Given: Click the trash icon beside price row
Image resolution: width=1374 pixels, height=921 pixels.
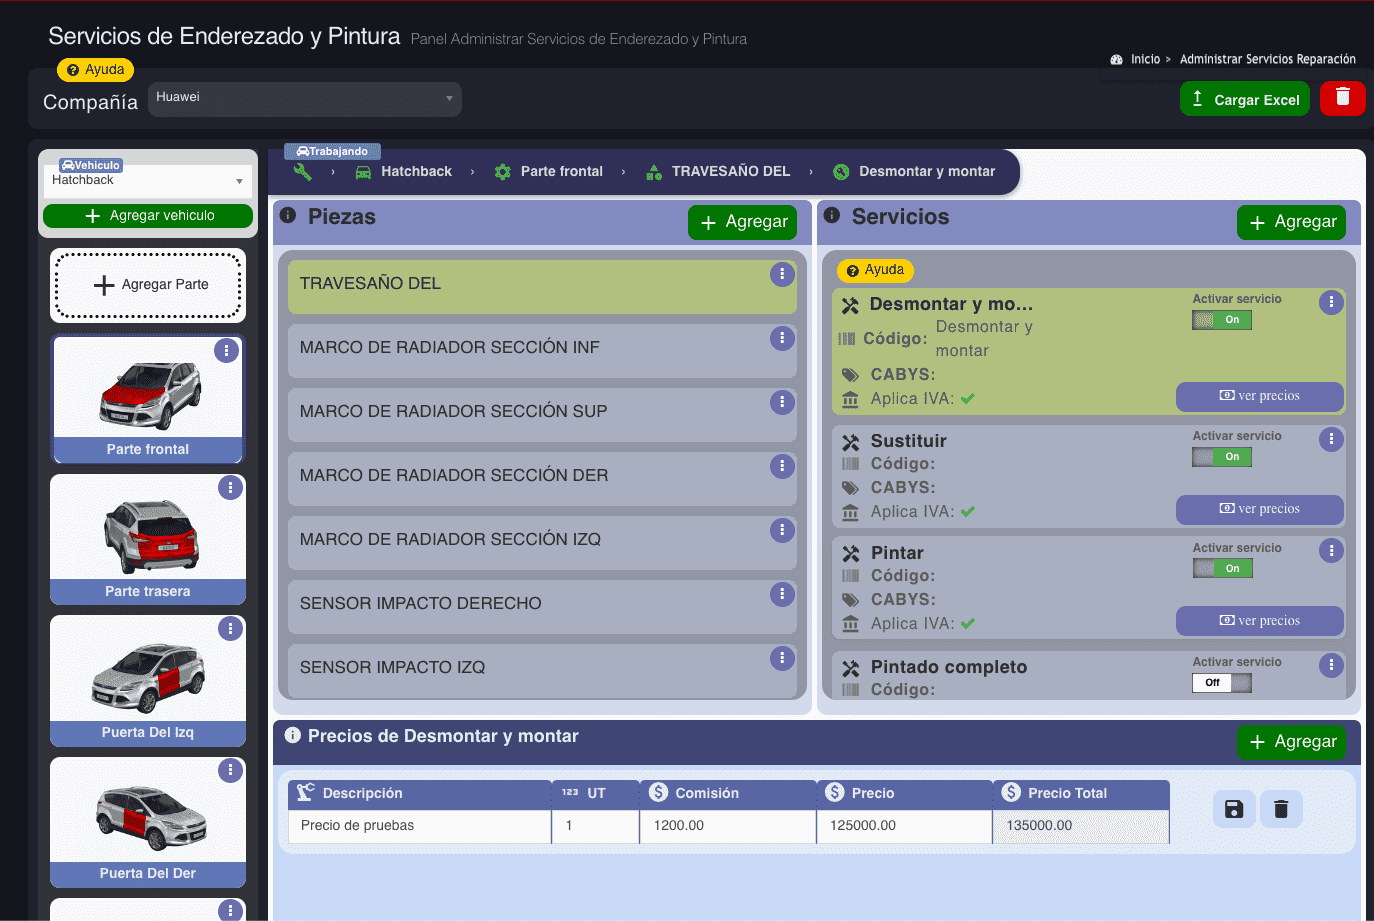Looking at the screenshot, I should 1281,809.
